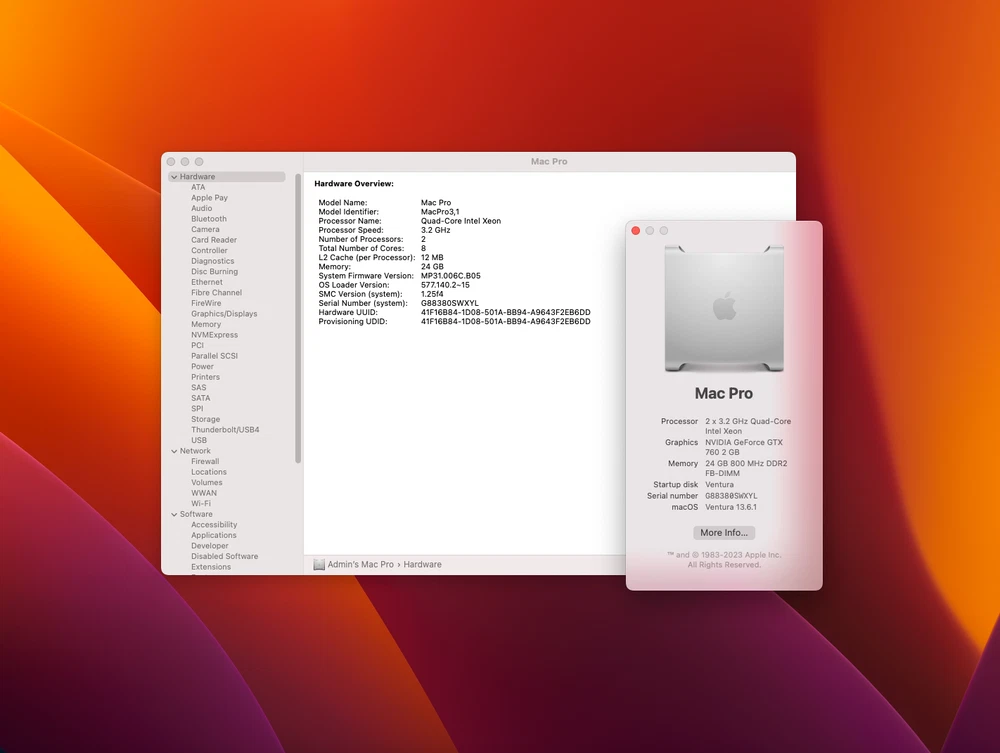1000x753 pixels.
Task: Select Power in sidebar
Action: [202, 366]
